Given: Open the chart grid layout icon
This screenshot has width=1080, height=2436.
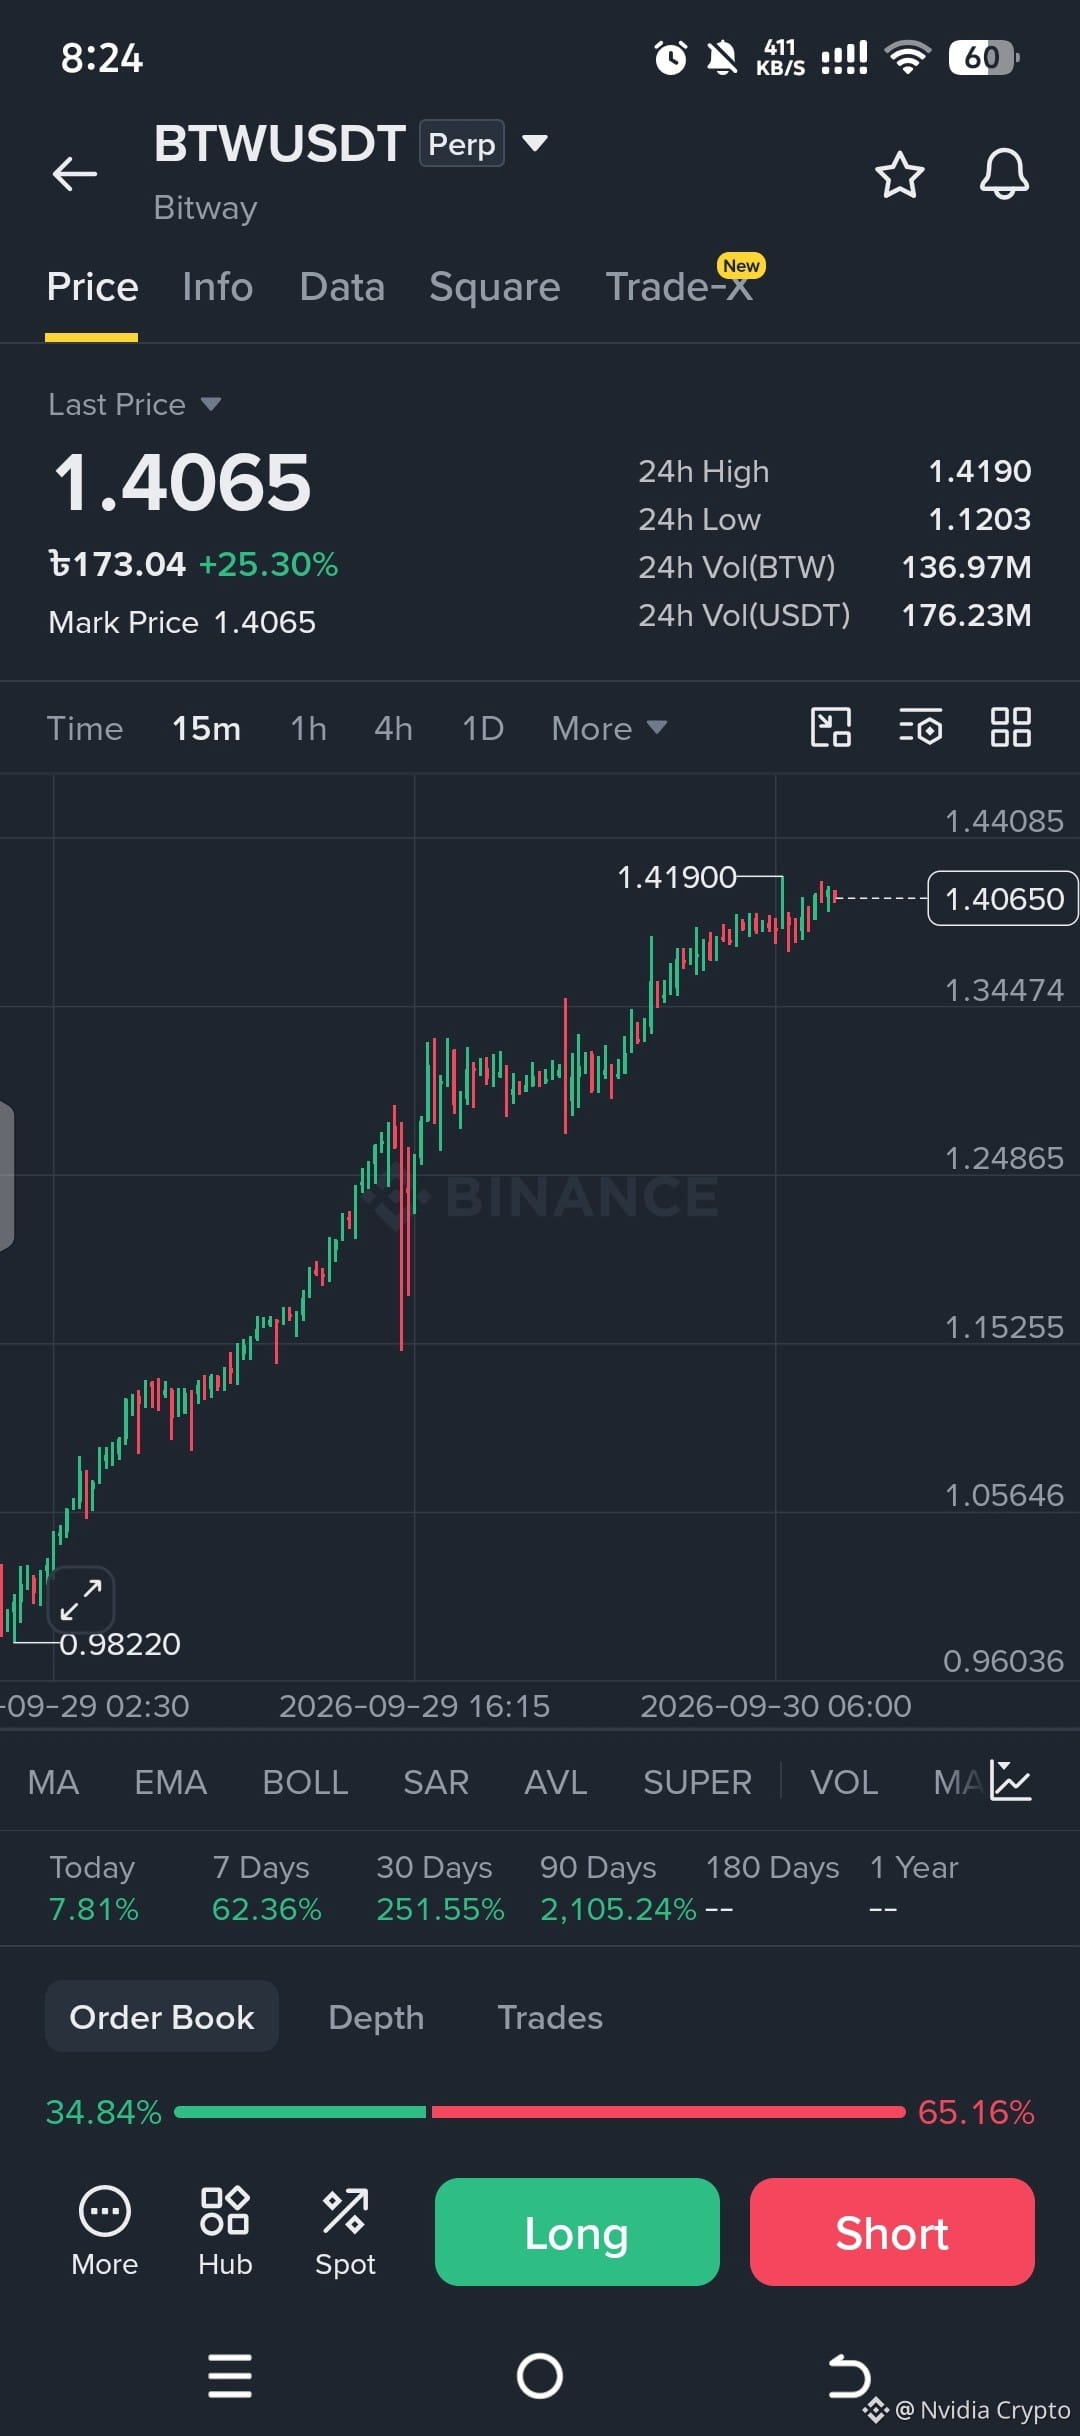Looking at the screenshot, I should [x=1010, y=727].
